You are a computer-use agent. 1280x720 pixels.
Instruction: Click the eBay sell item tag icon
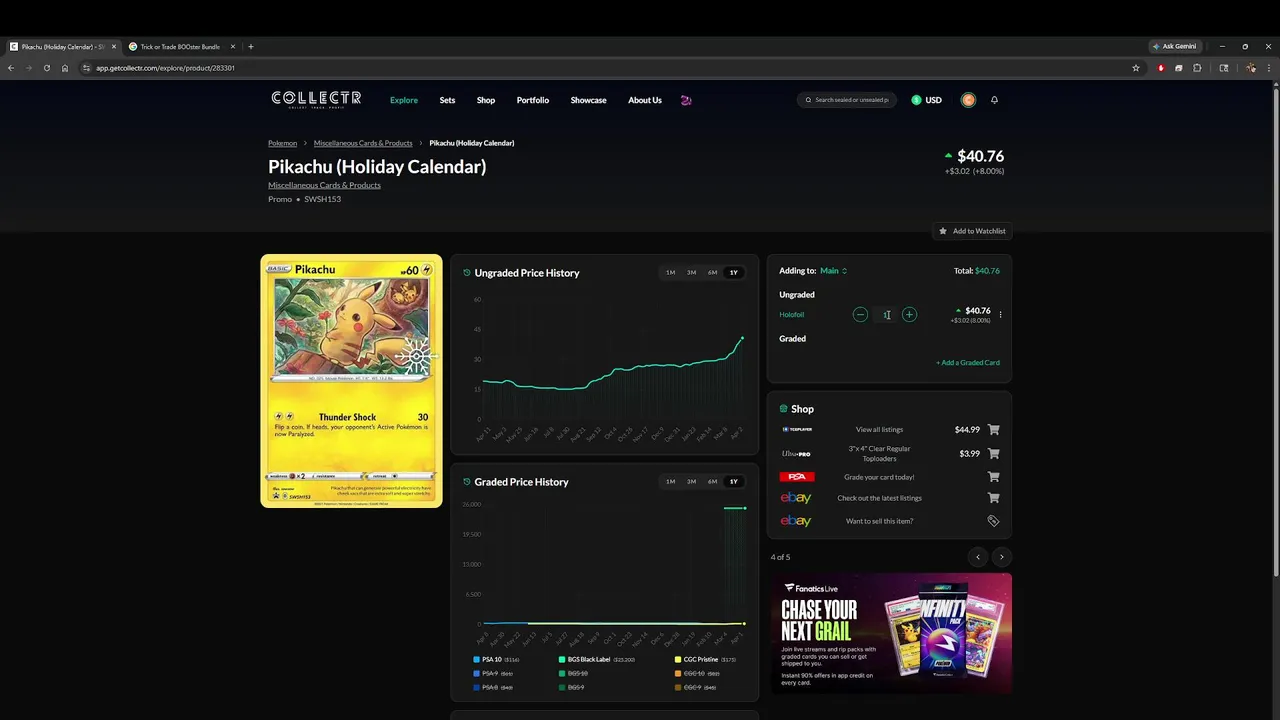coord(993,521)
